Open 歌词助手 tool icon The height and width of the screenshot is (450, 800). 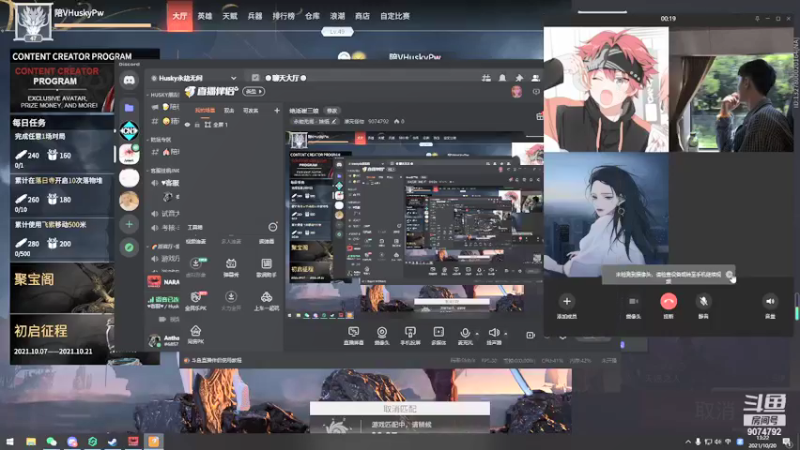pos(266,267)
